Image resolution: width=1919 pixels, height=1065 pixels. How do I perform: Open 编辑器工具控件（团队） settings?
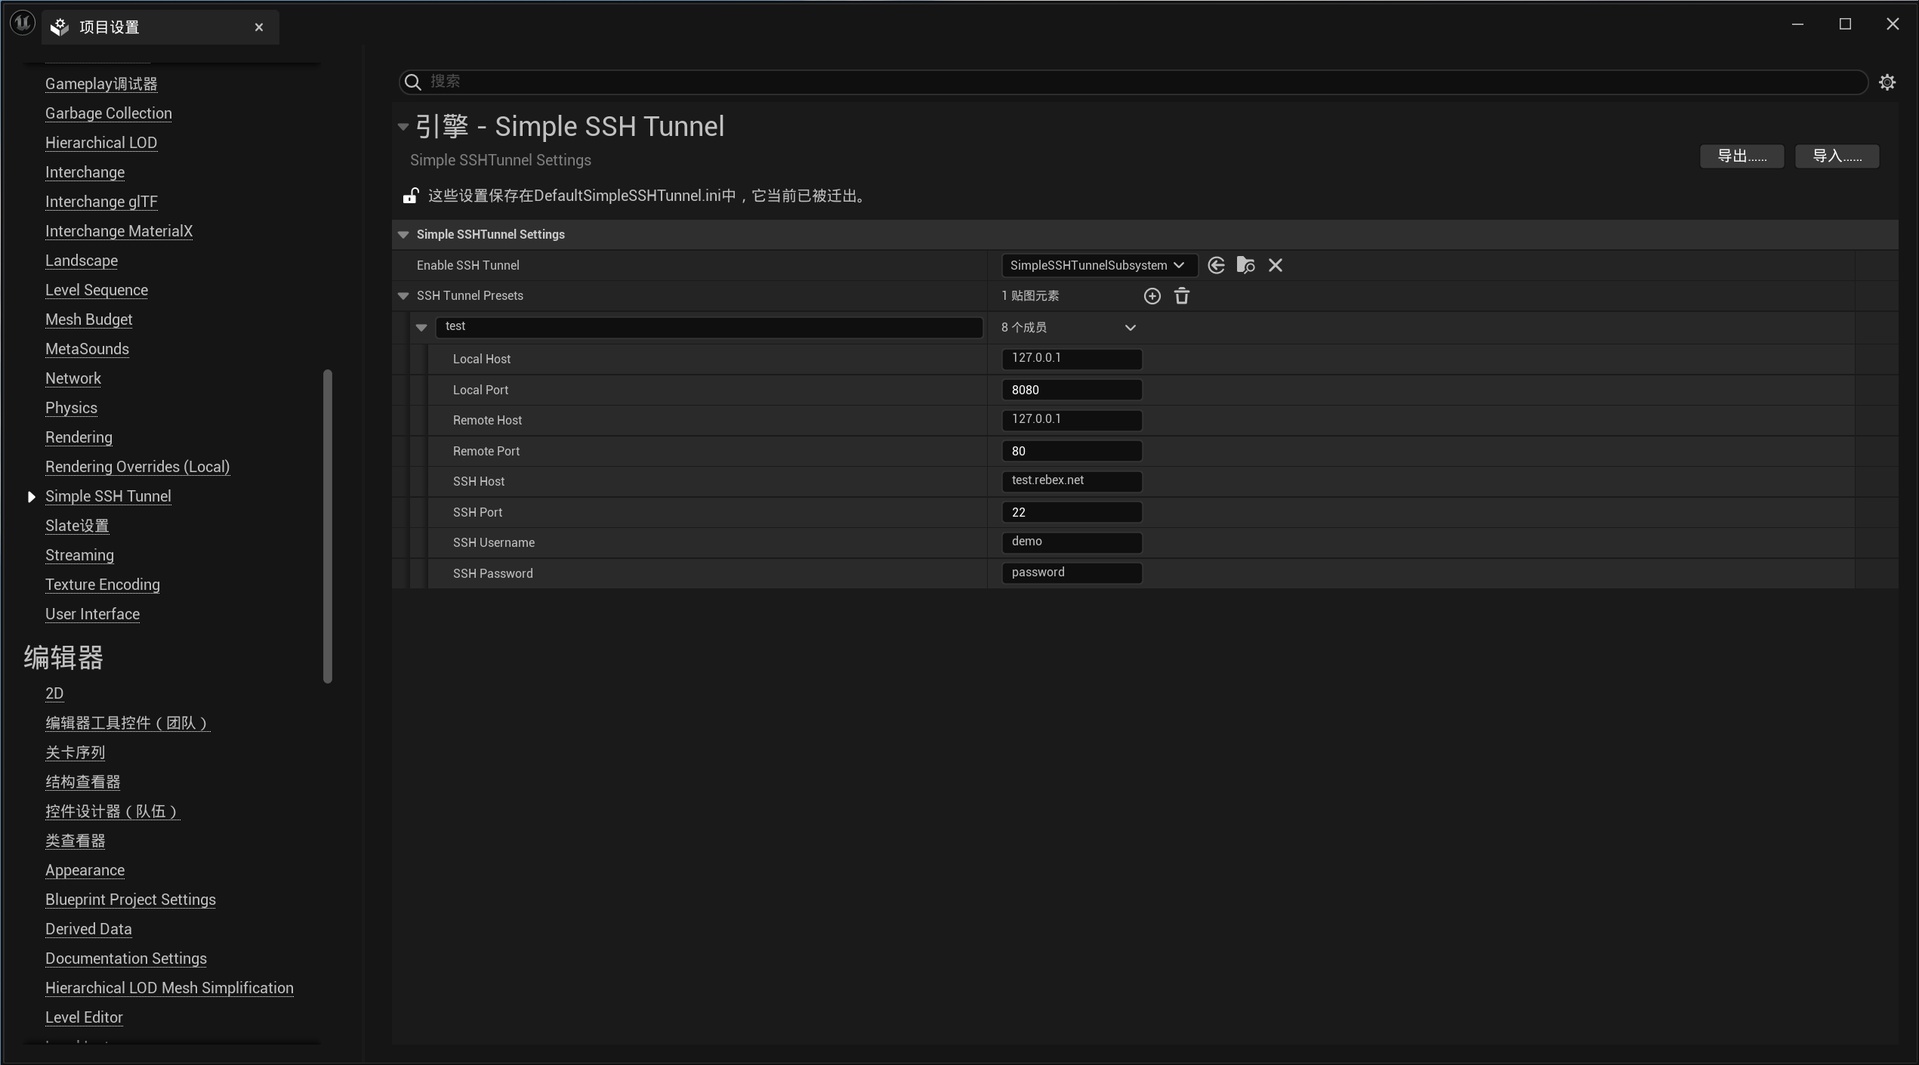(x=127, y=723)
